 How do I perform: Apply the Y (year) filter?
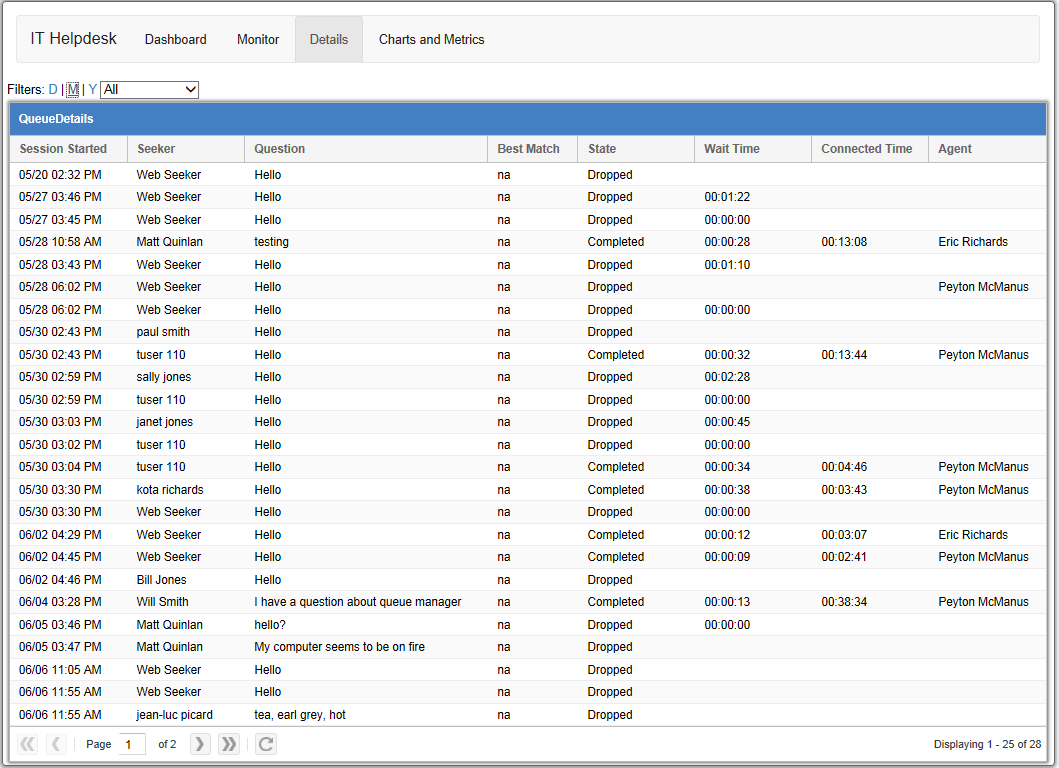point(93,89)
